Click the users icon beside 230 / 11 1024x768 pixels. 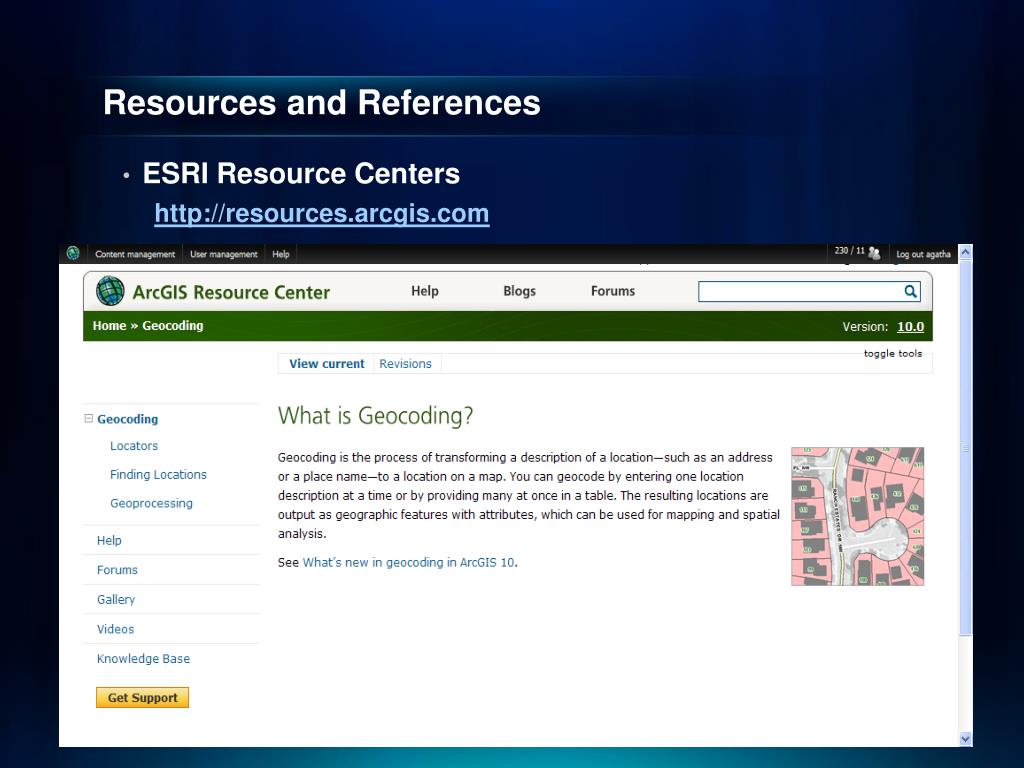pyautogui.click(x=874, y=253)
